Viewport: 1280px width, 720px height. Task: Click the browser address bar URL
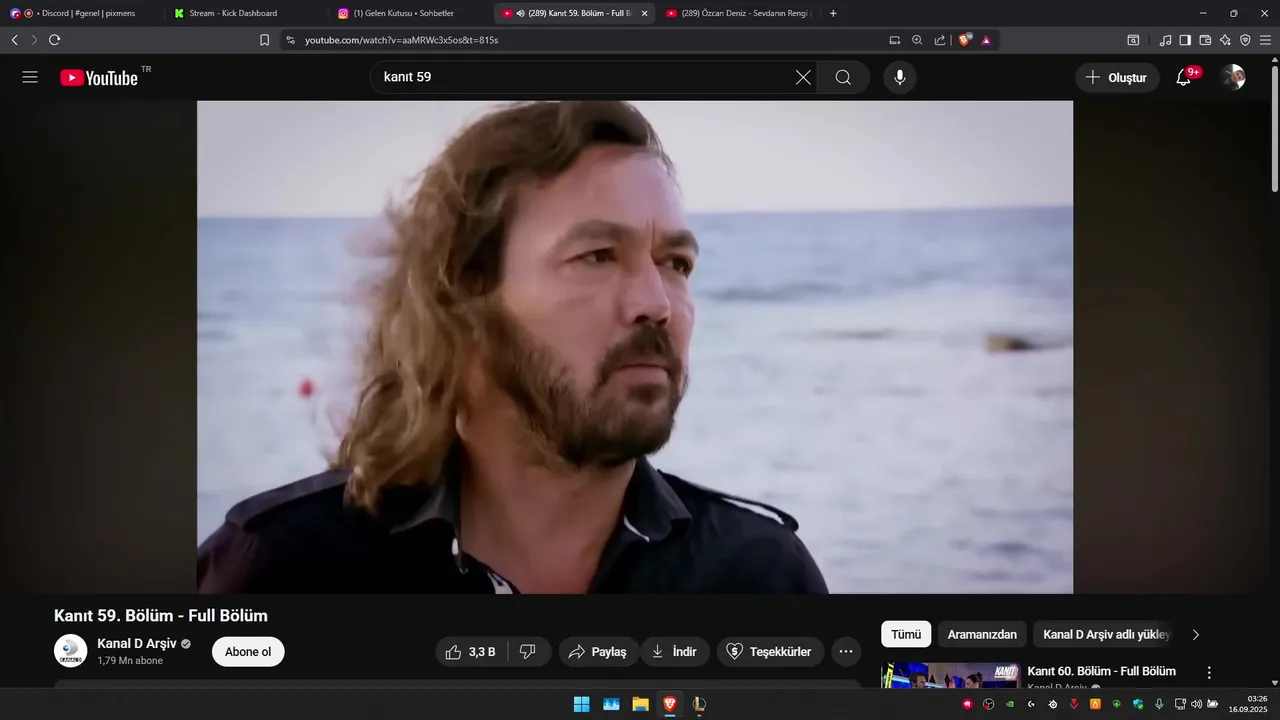tap(401, 40)
